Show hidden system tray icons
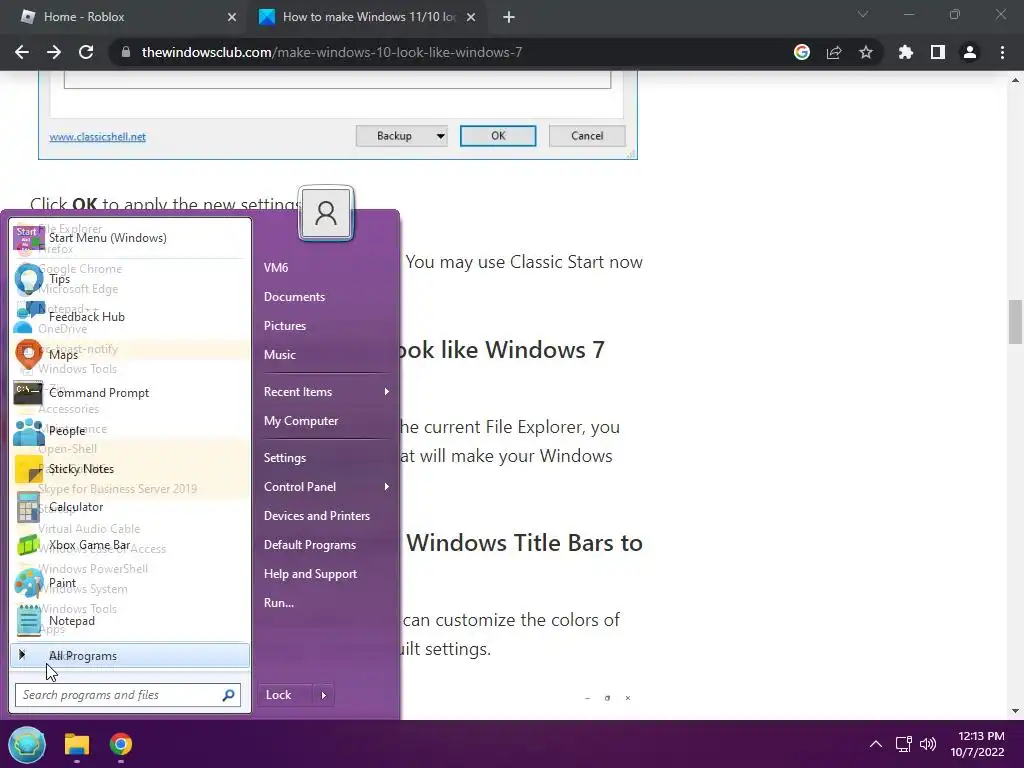 [x=876, y=744]
